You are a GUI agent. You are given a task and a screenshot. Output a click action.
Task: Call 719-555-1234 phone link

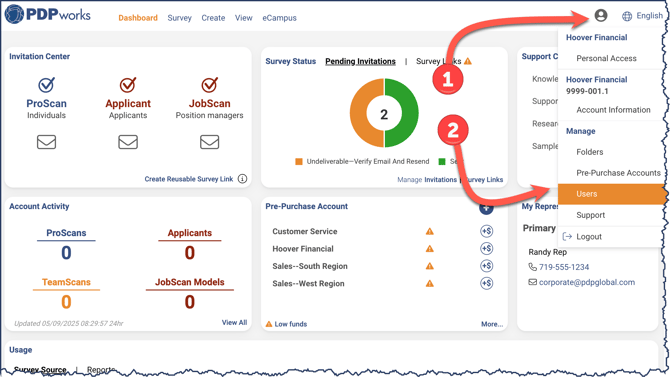click(564, 267)
